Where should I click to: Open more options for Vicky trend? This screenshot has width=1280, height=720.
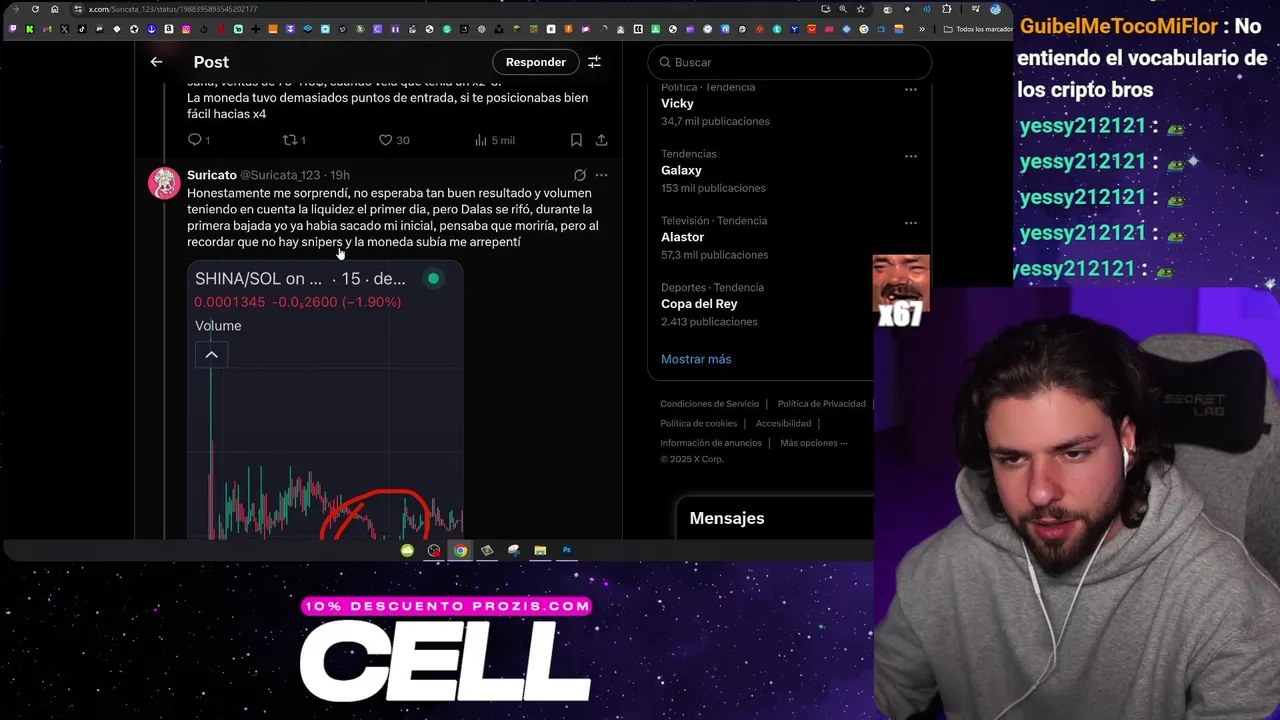(911, 89)
